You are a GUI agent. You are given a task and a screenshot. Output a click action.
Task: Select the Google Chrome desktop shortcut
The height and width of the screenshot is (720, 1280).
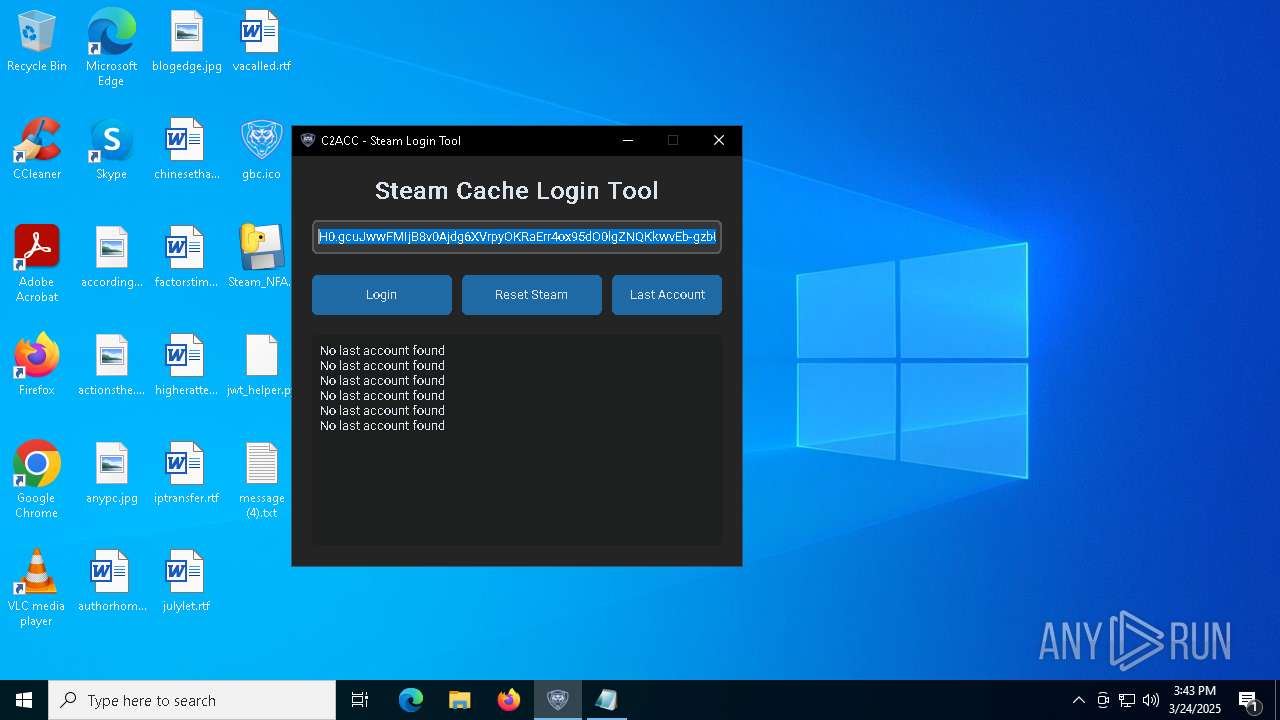[37, 480]
